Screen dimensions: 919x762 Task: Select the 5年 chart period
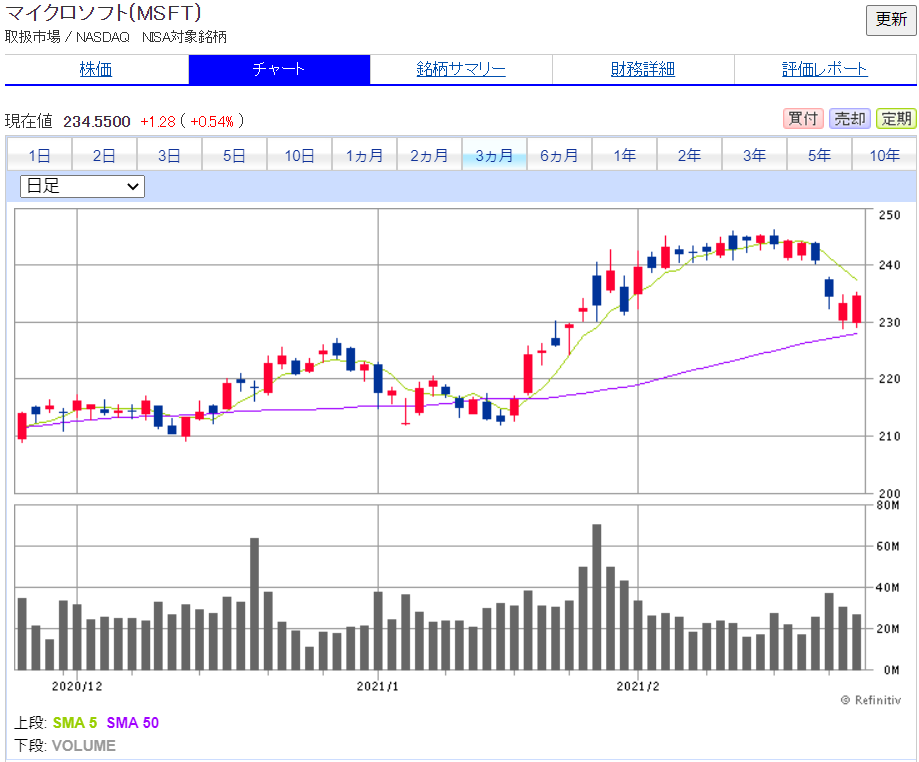click(x=819, y=155)
